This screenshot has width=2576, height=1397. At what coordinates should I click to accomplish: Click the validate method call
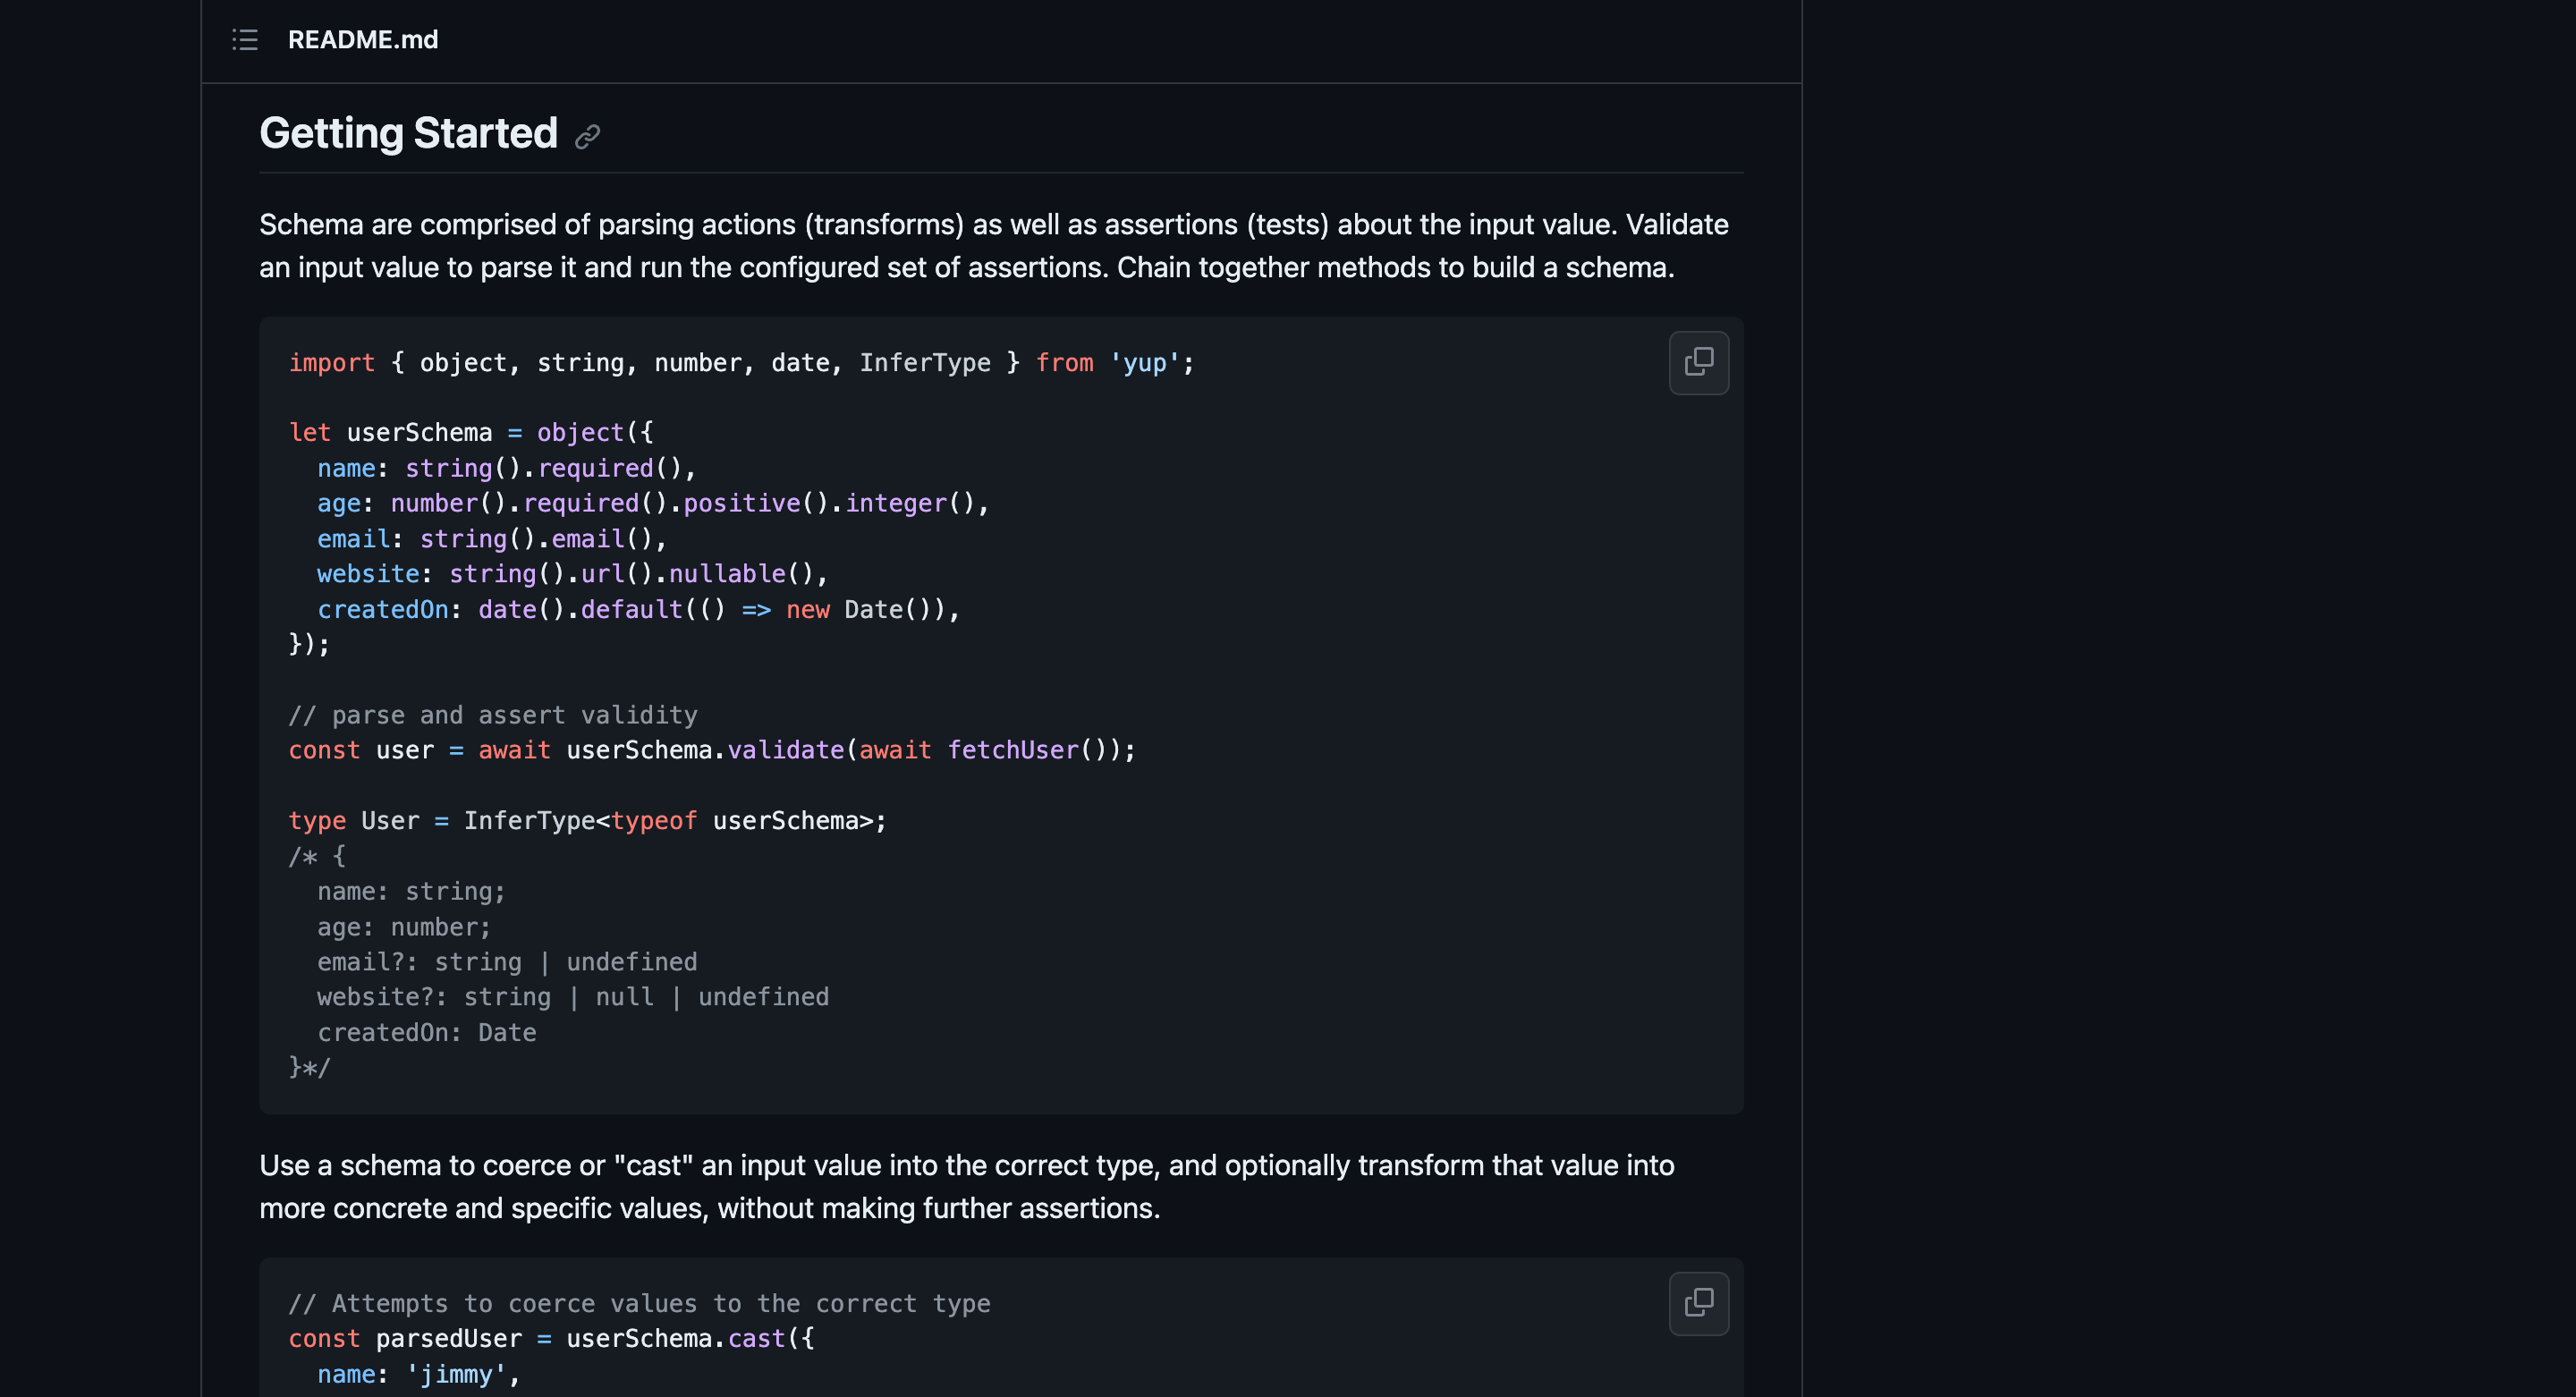pos(785,750)
